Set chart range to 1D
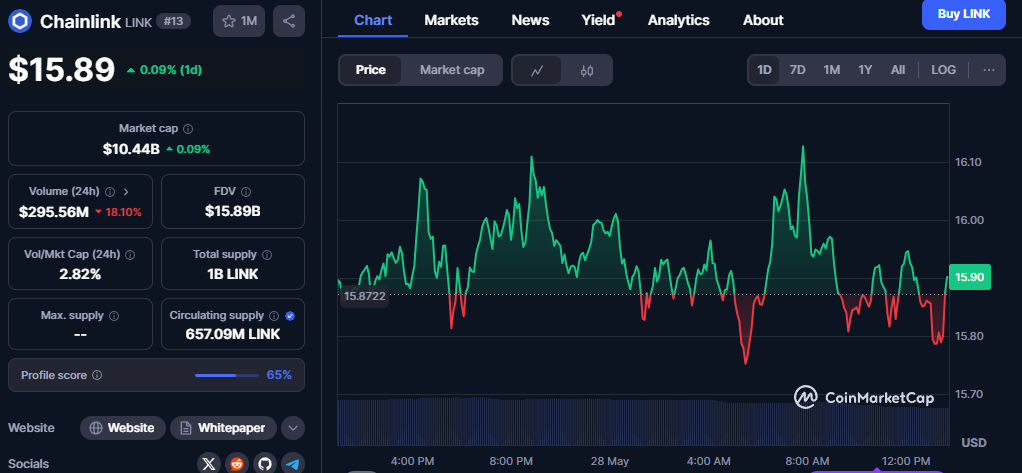 (x=764, y=70)
